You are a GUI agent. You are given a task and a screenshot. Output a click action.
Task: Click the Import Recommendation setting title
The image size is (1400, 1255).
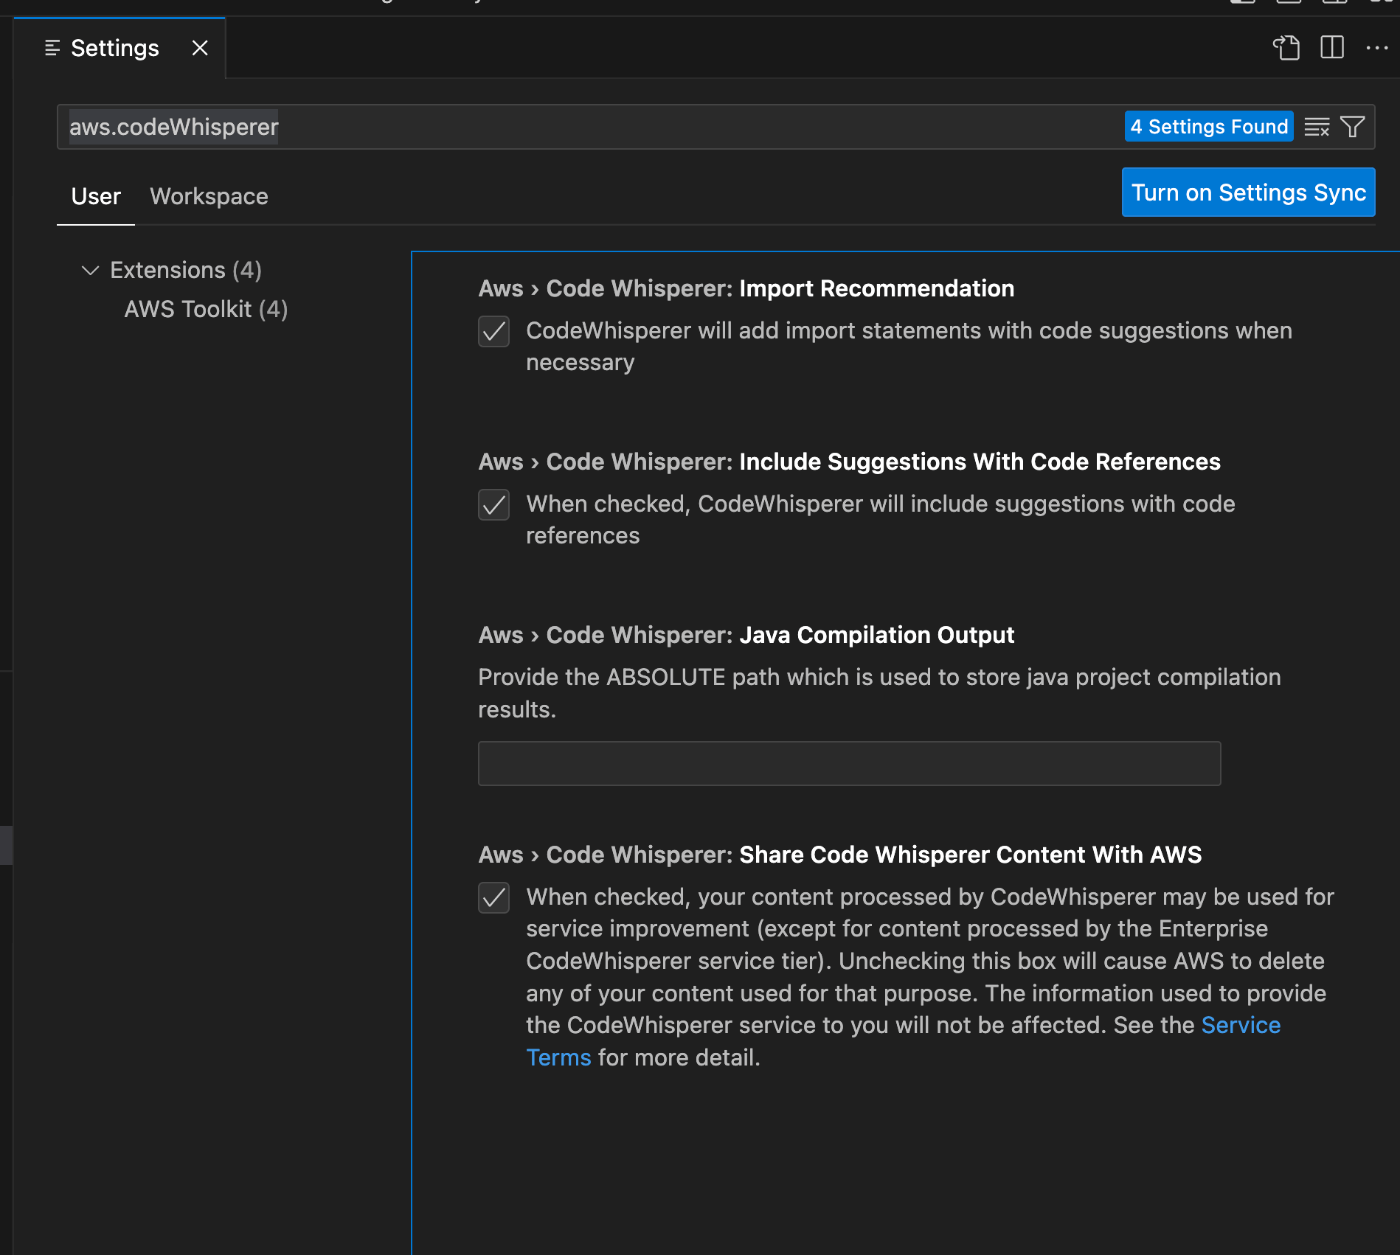tap(746, 288)
